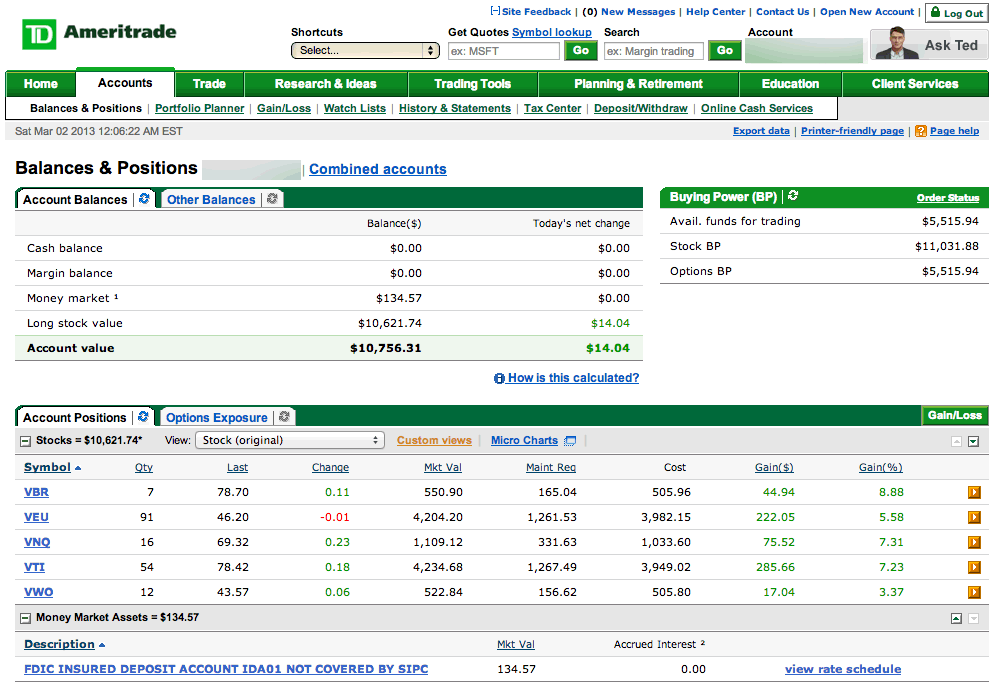The image size is (1005, 697).
Task: Open Planning & Retirement tab
Action: (x=638, y=84)
